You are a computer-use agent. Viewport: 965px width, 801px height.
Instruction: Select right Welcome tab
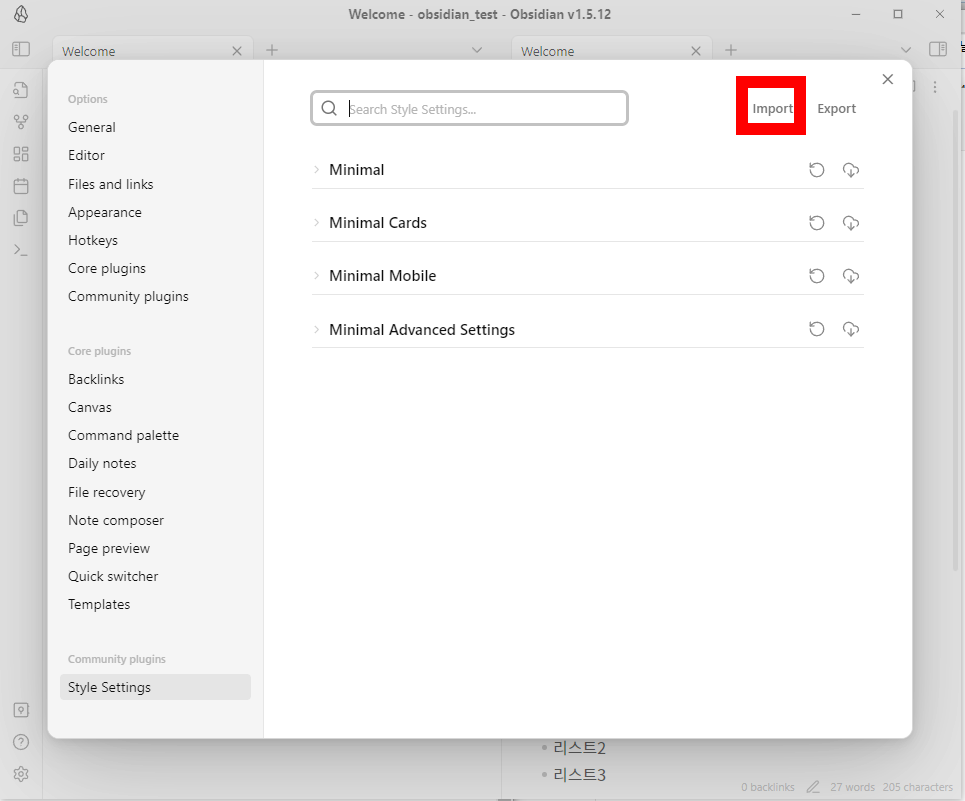tap(612, 51)
